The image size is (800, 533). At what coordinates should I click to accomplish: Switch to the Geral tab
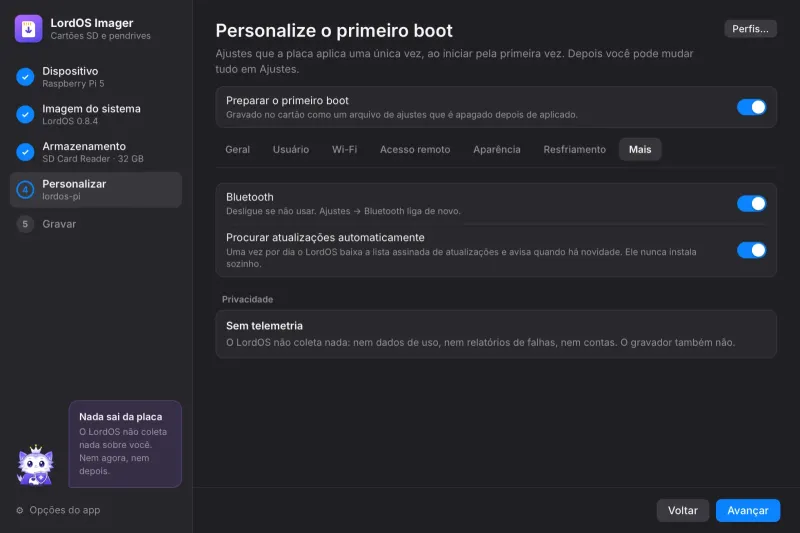click(238, 149)
